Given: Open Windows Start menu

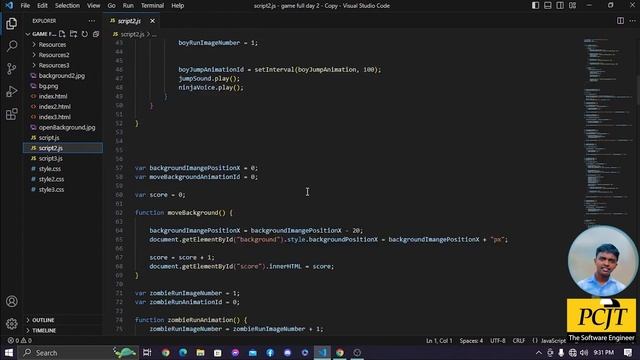Looking at the screenshot, I should (x=9, y=353).
